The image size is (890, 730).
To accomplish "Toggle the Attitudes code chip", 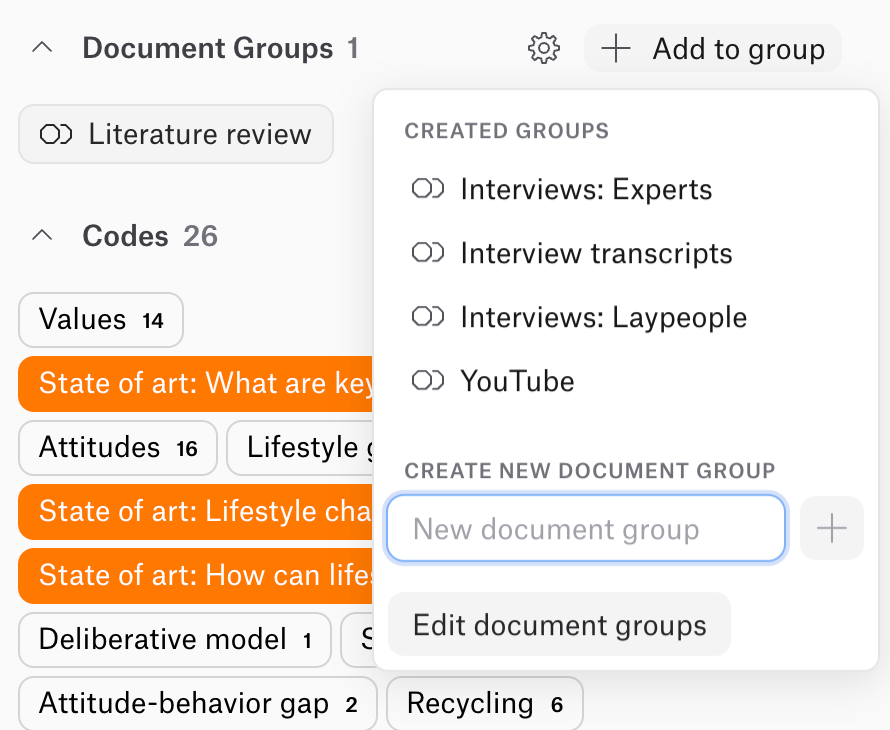I will point(117,448).
